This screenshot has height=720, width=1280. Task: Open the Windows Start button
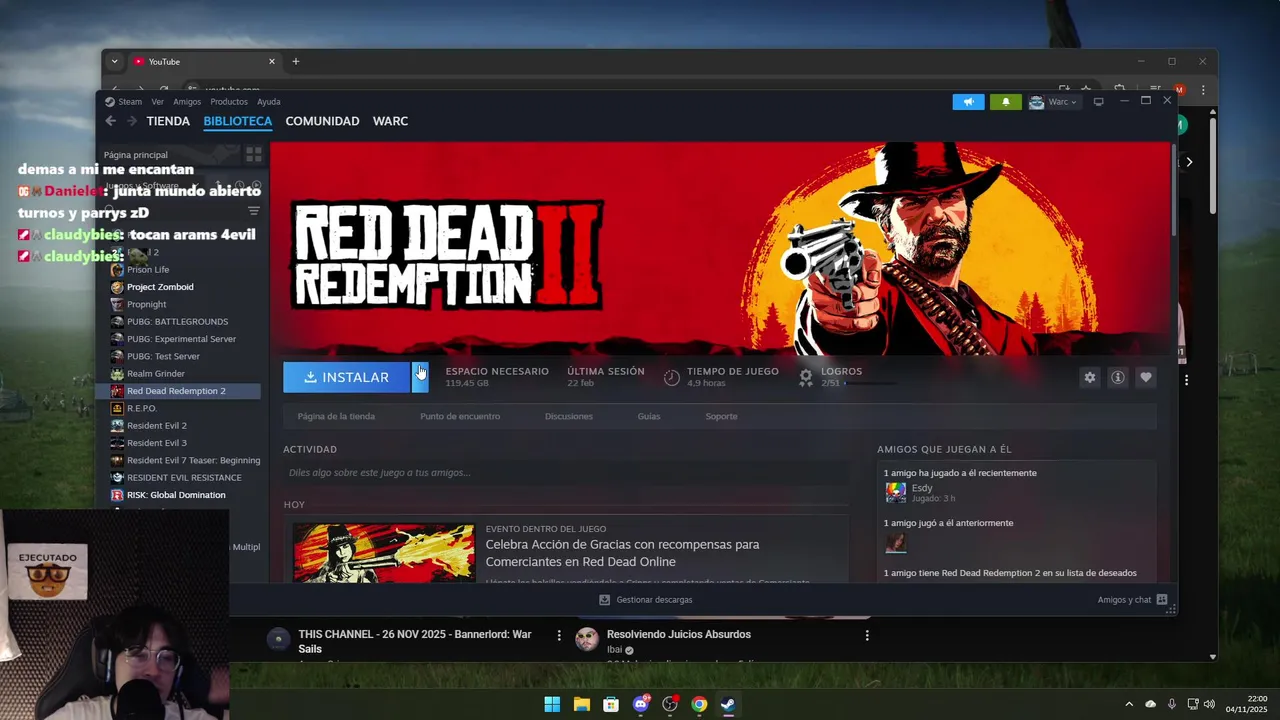[552, 704]
